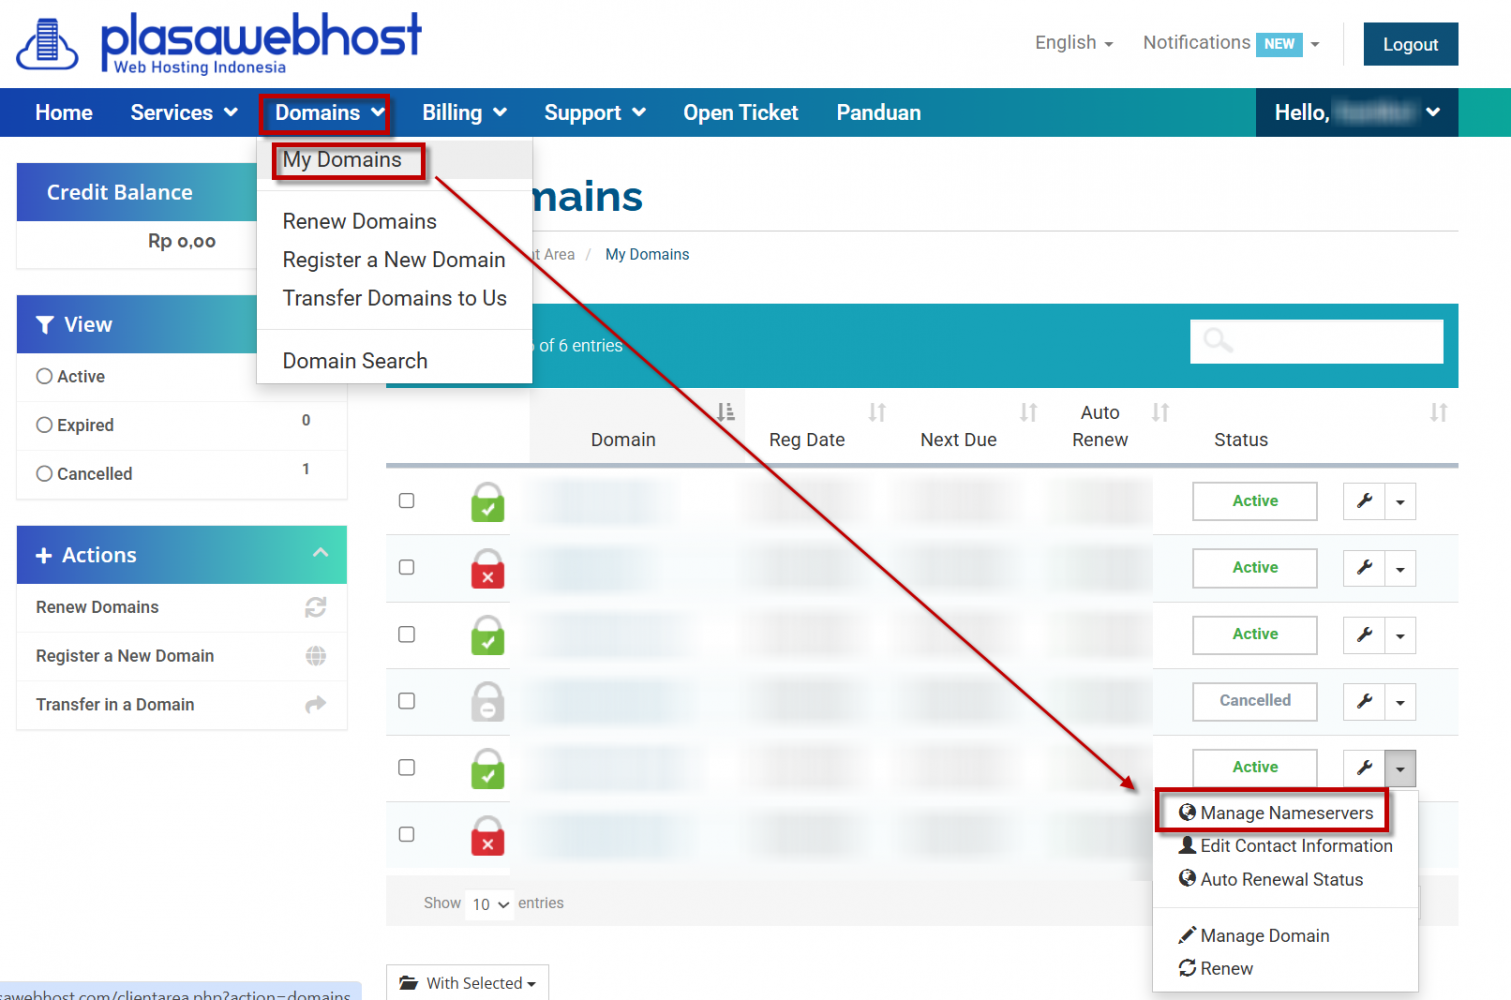The width and height of the screenshot is (1511, 1000).
Task: Open the English language selector
Action: click(x=1073, y=43)
